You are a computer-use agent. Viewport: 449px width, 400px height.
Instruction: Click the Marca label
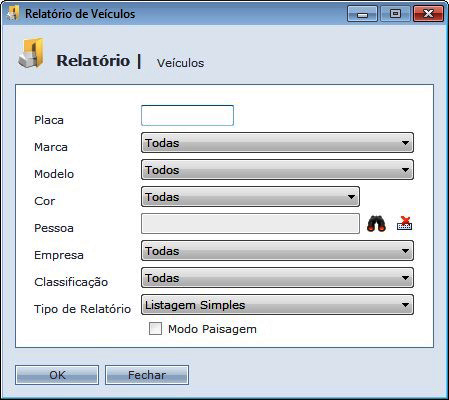click(x=51, y=147)
